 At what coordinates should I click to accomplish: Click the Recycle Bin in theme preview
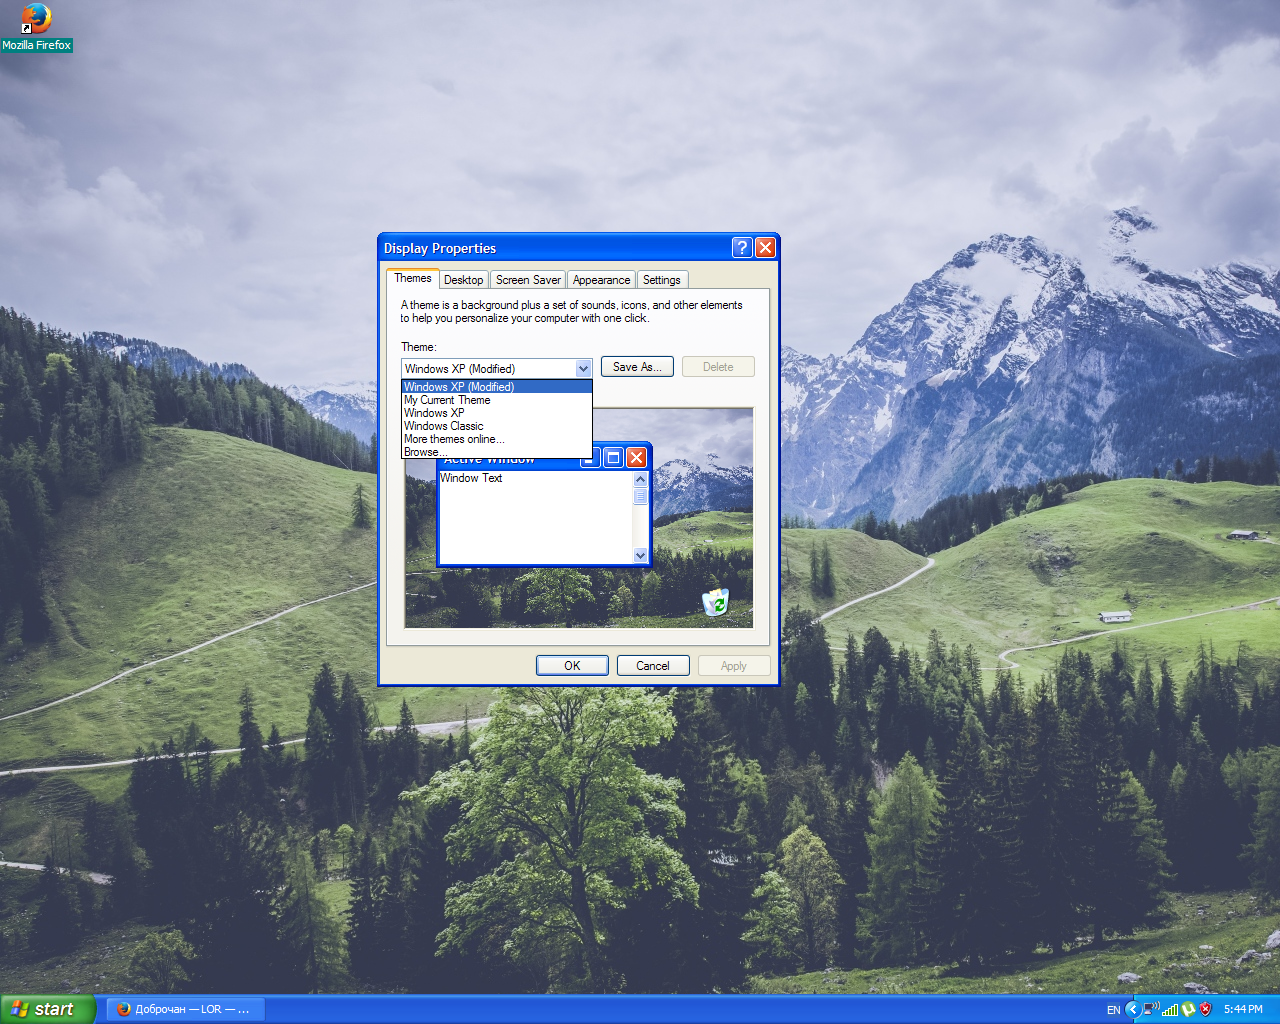(x=716, y=602)
